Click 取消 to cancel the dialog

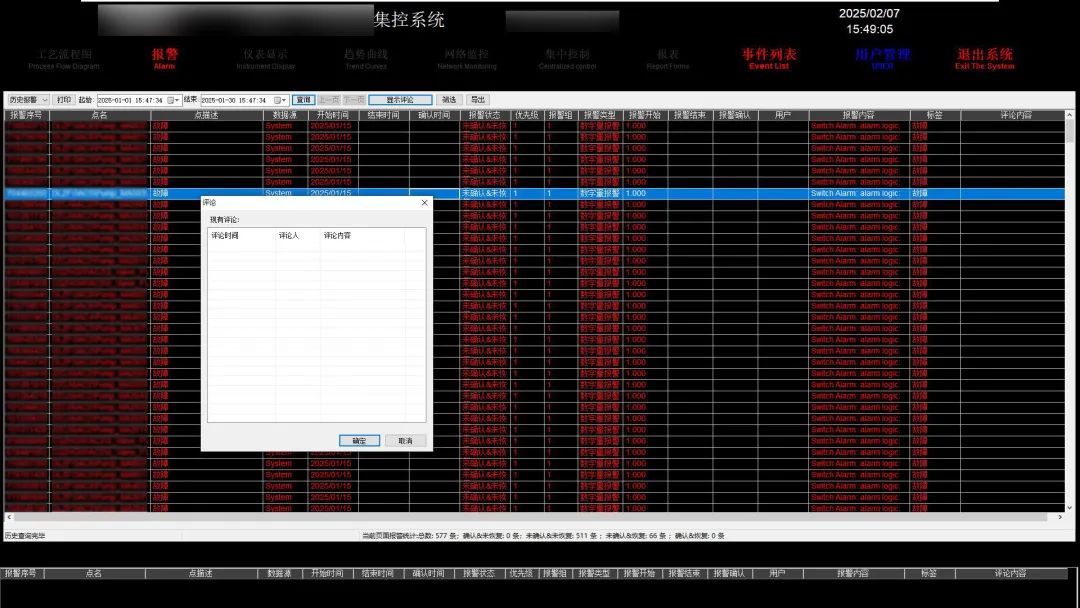tap(405, 441)
